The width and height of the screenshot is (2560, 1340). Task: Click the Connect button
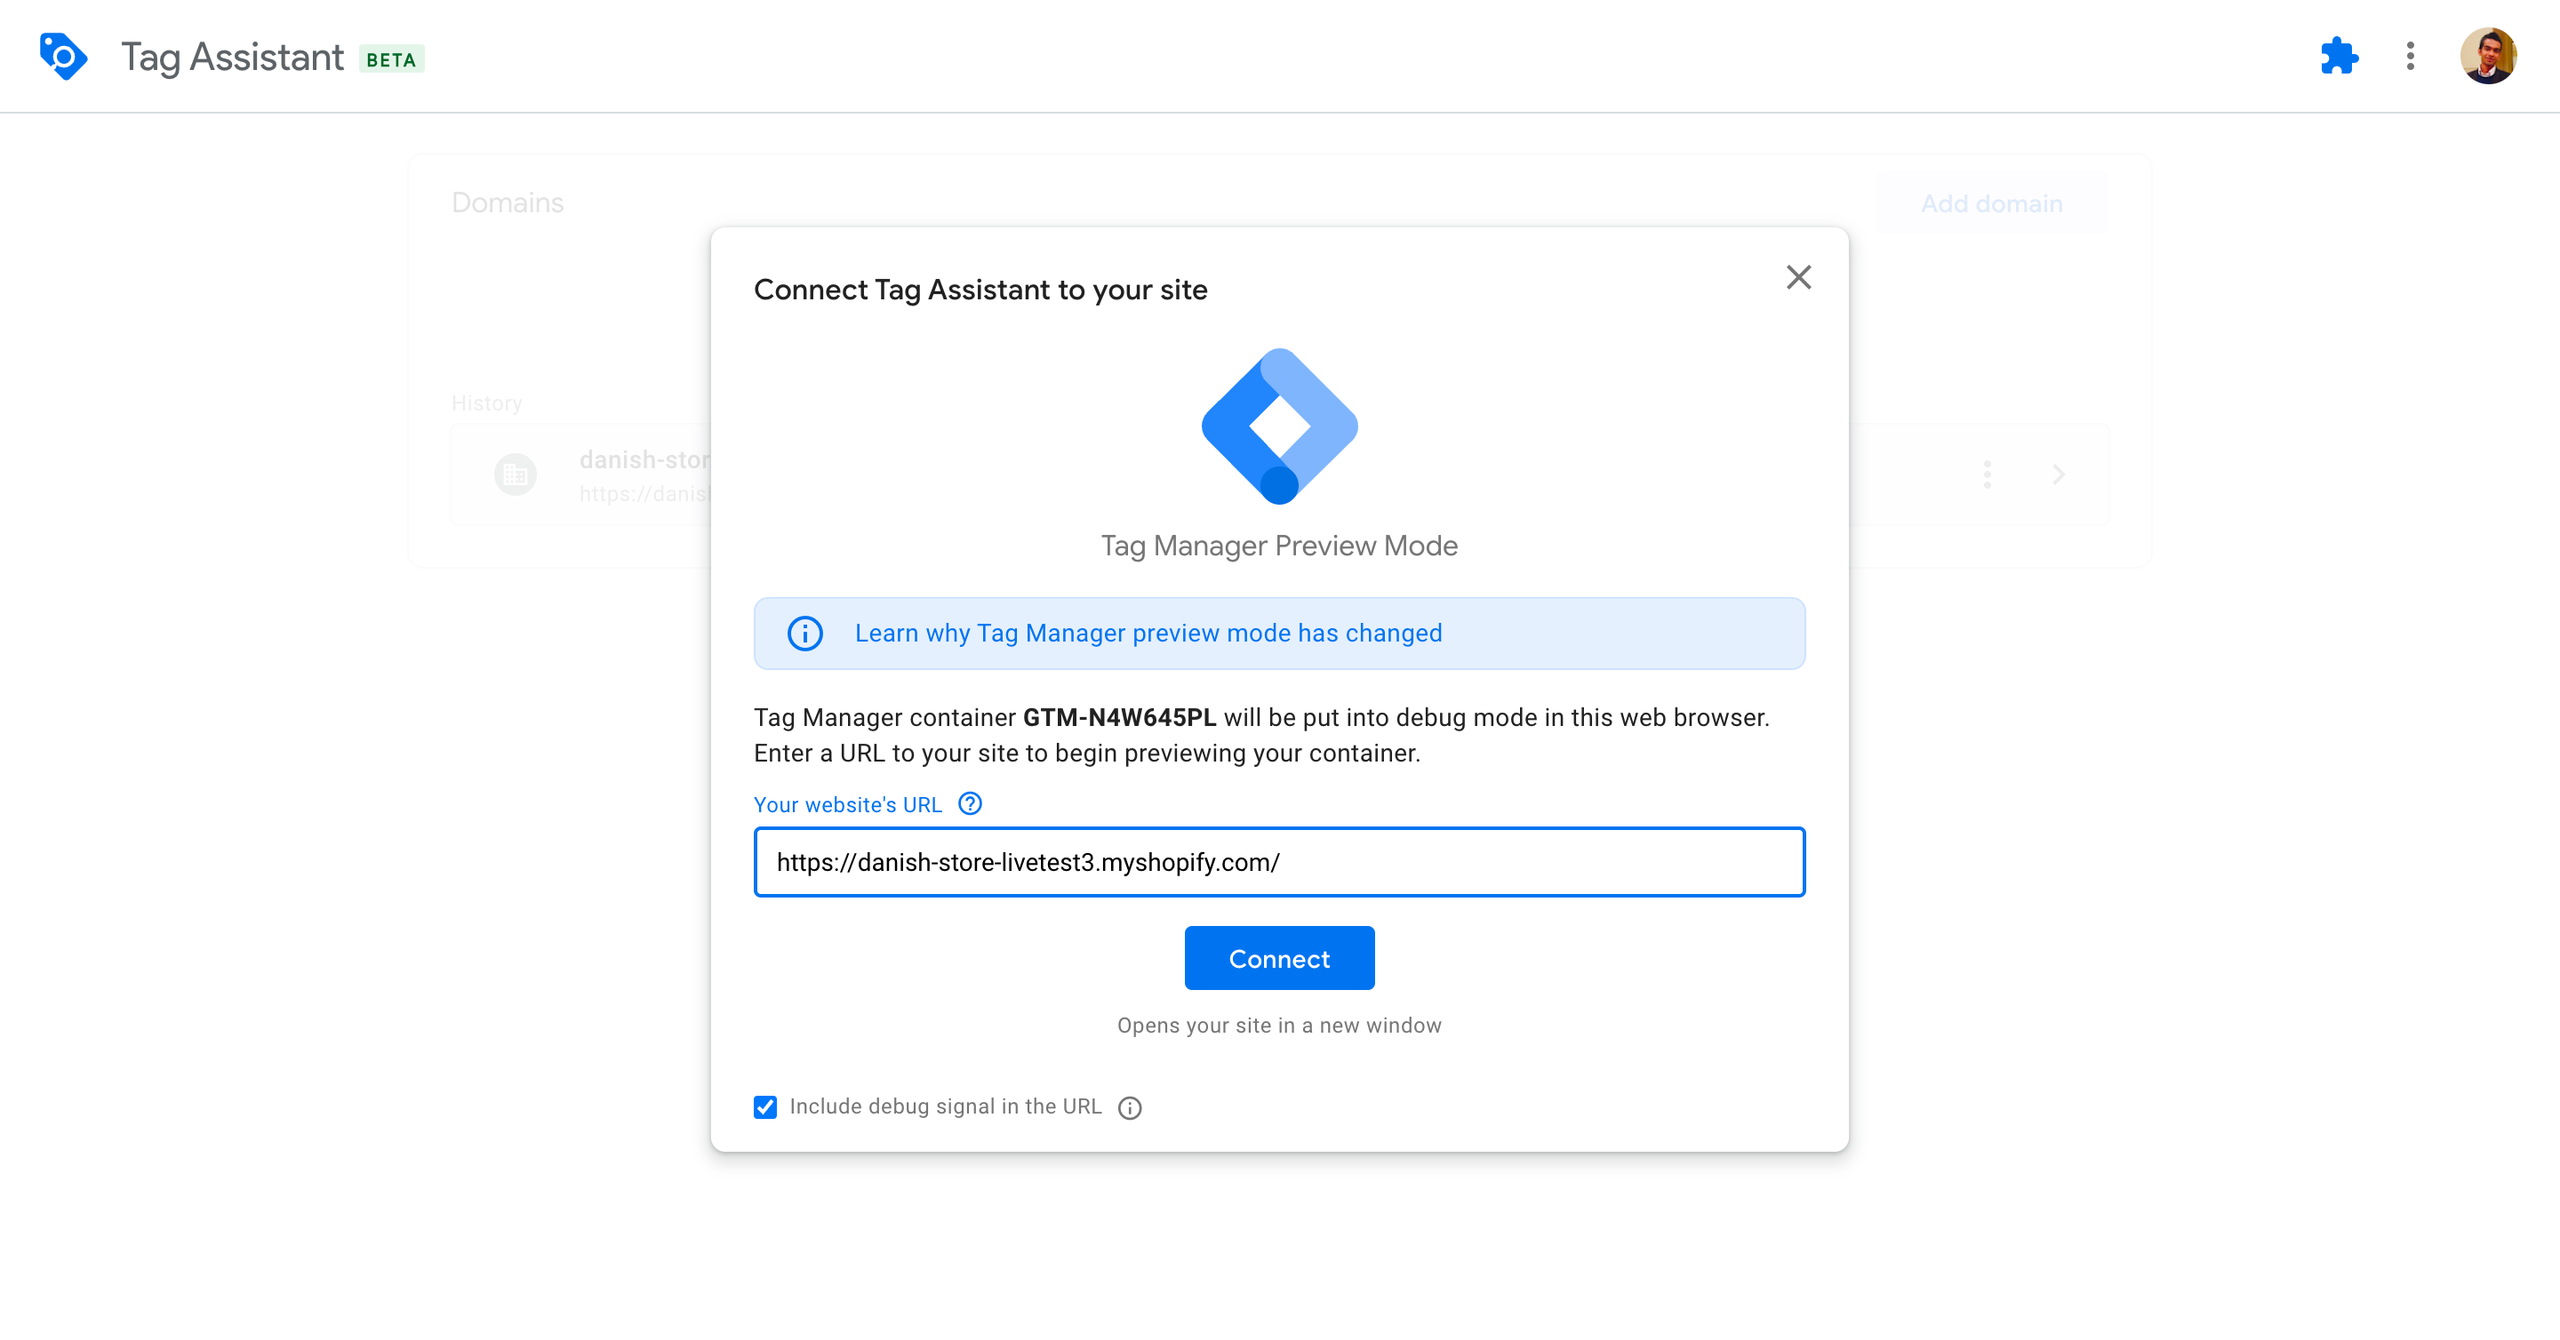point(1279,959)
